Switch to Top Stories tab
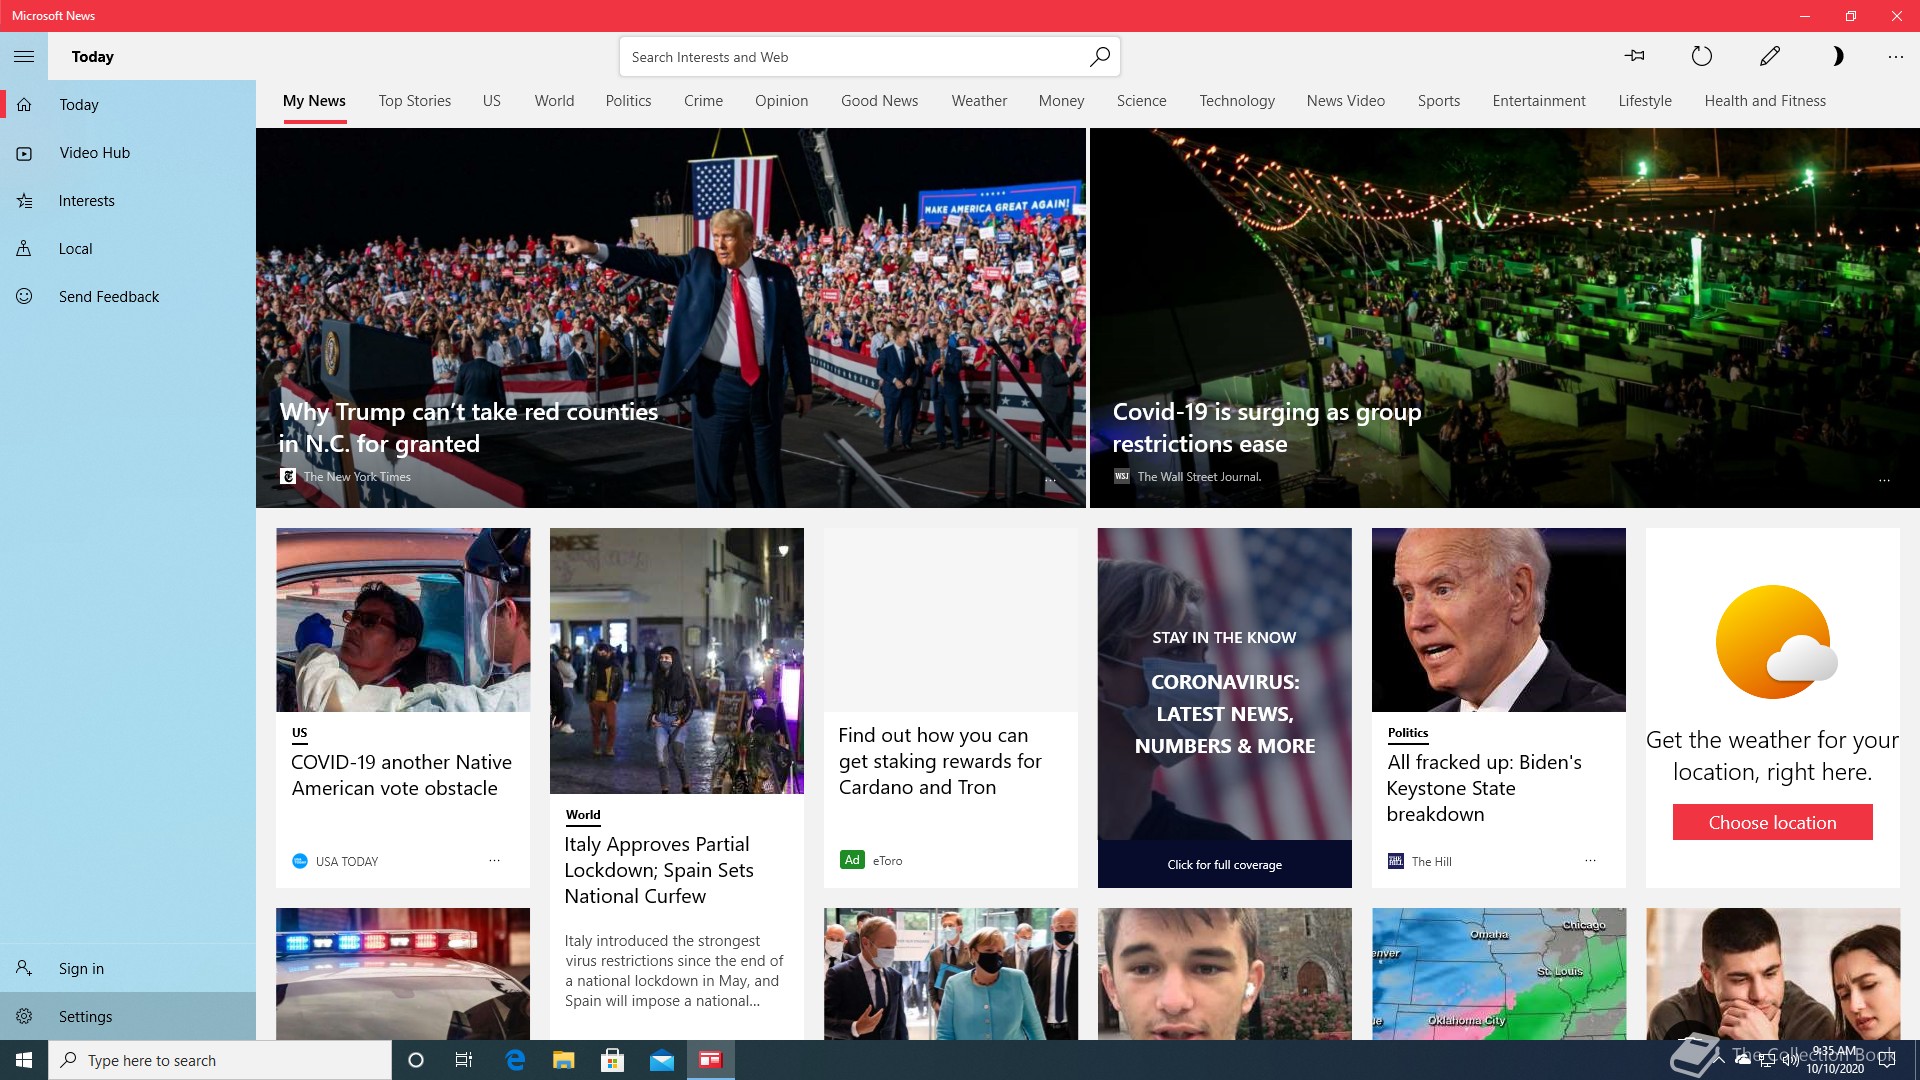The height and width of the screenshot is (1080, 1920). tap(414, 101)
